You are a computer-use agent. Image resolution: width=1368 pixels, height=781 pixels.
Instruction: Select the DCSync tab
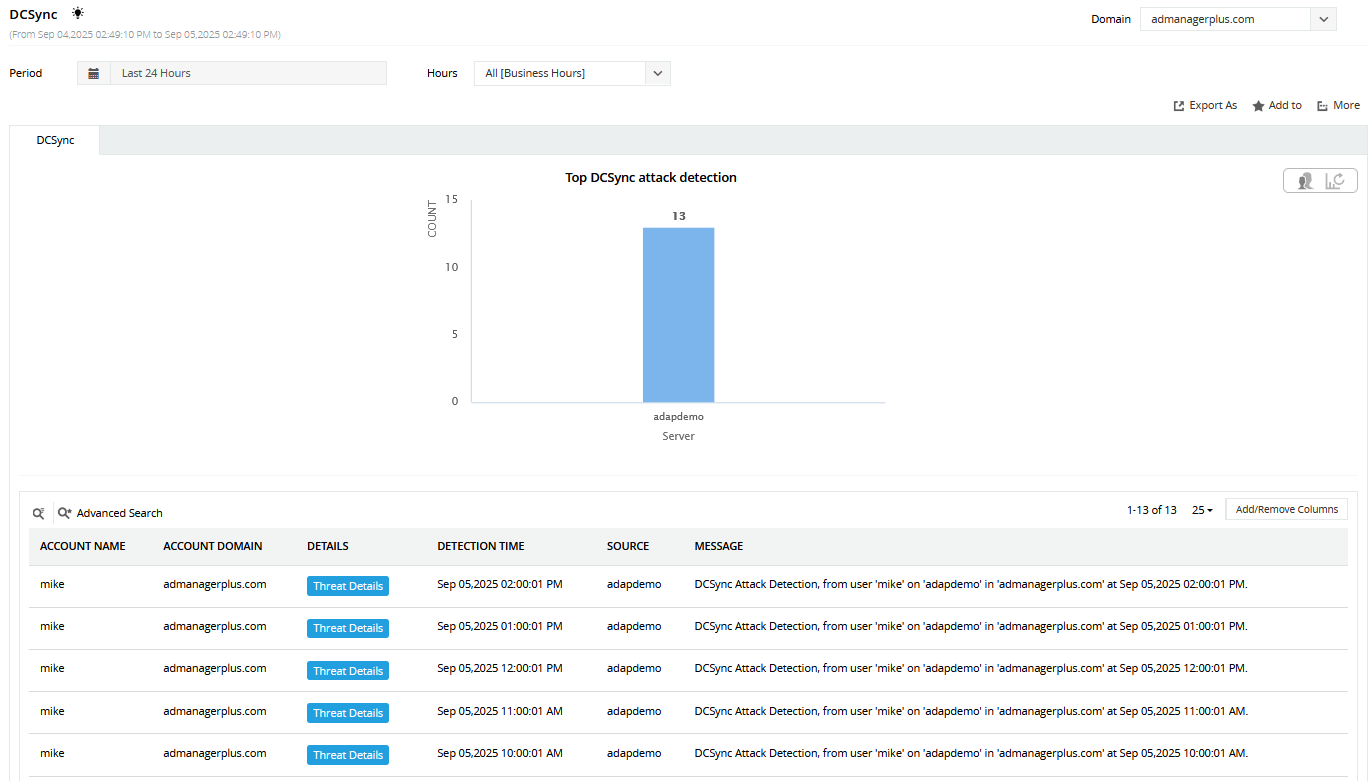click(x=55, y=140)
